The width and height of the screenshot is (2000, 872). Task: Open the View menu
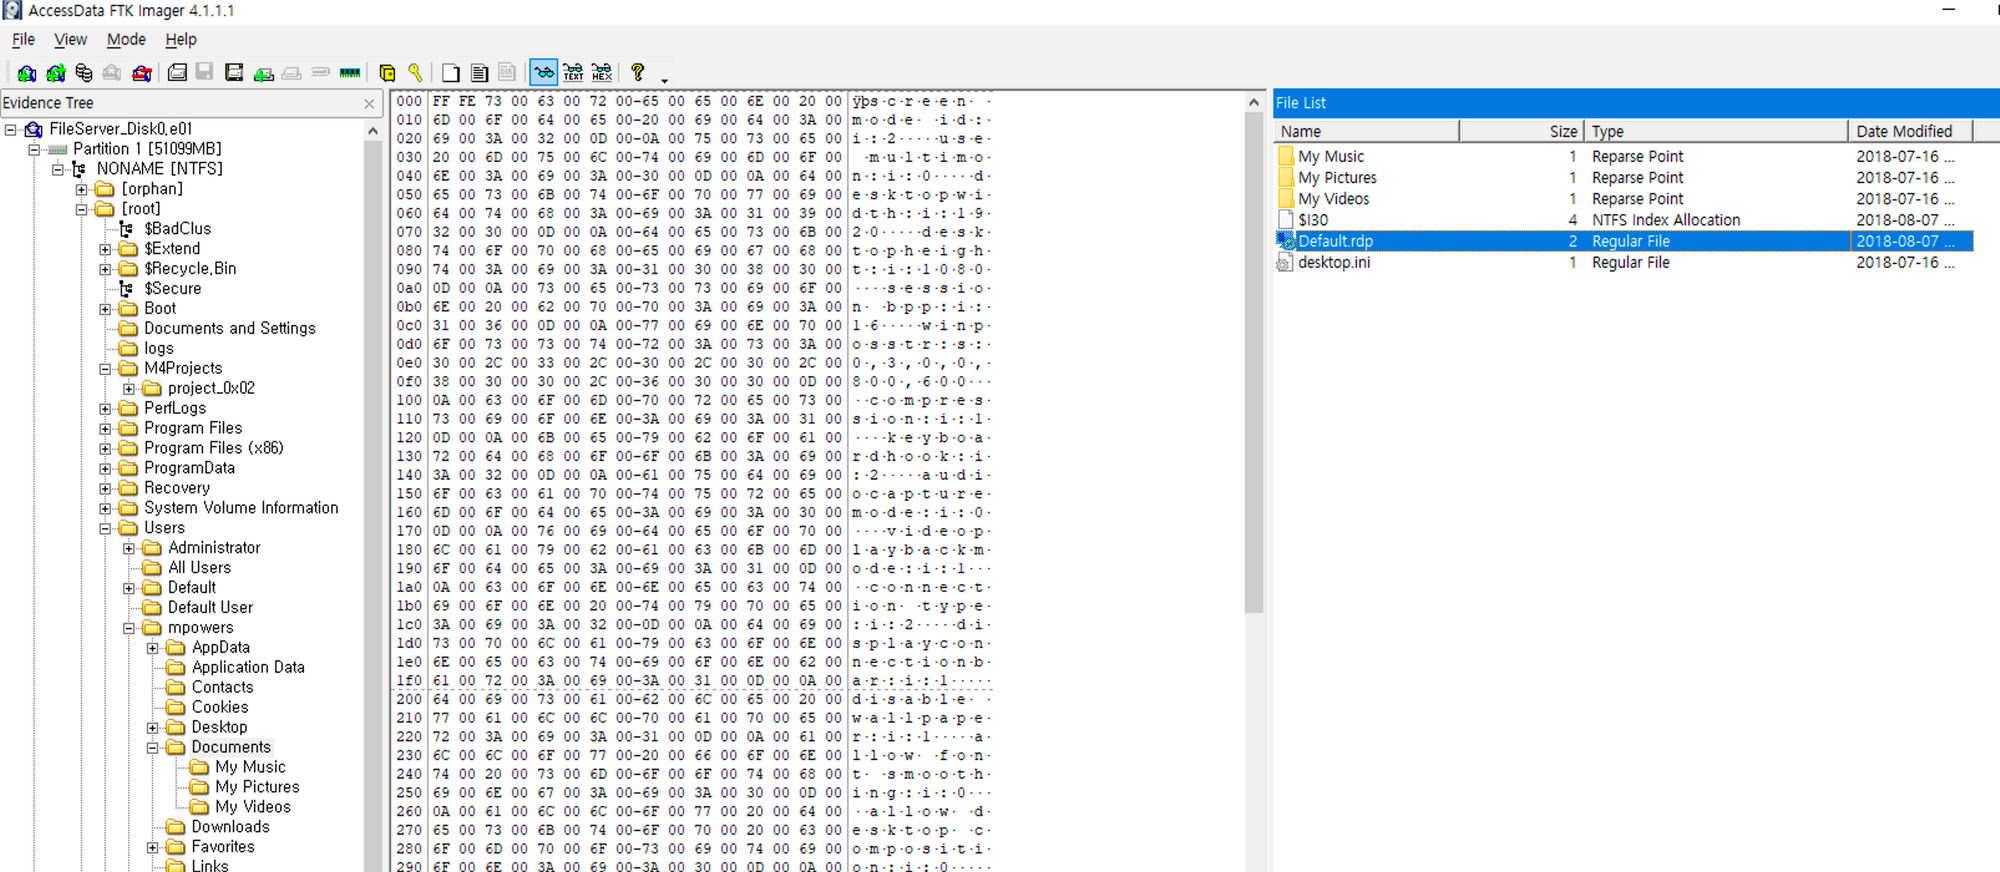coord(70,39)
